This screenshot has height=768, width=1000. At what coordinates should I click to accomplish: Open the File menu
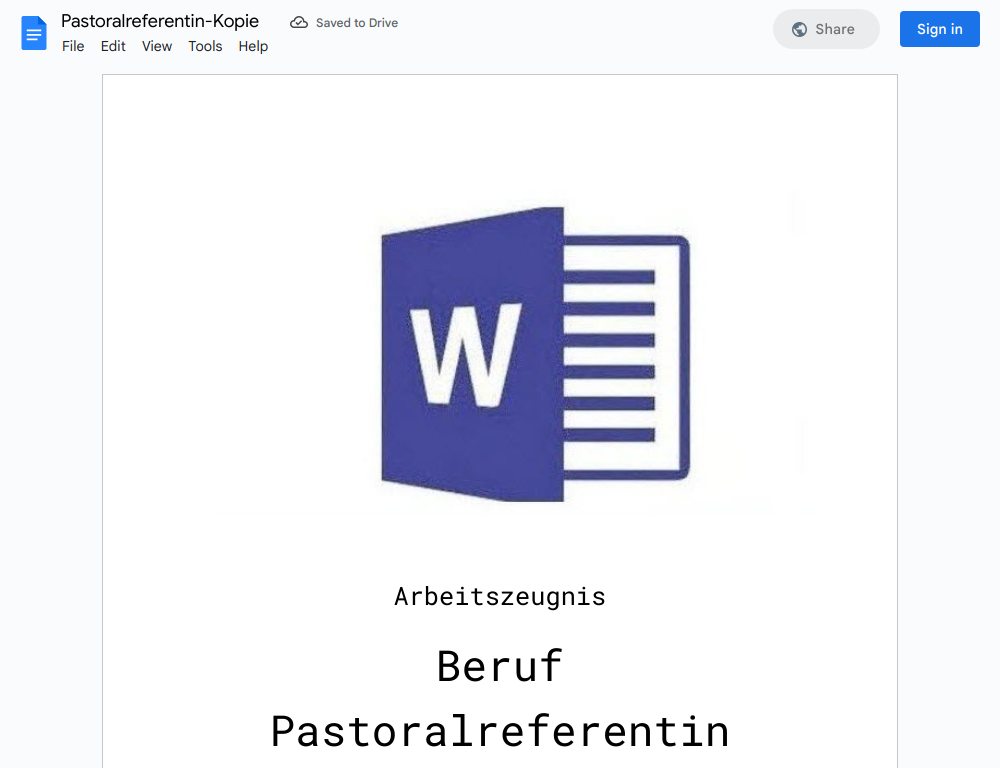pos(73,47)
